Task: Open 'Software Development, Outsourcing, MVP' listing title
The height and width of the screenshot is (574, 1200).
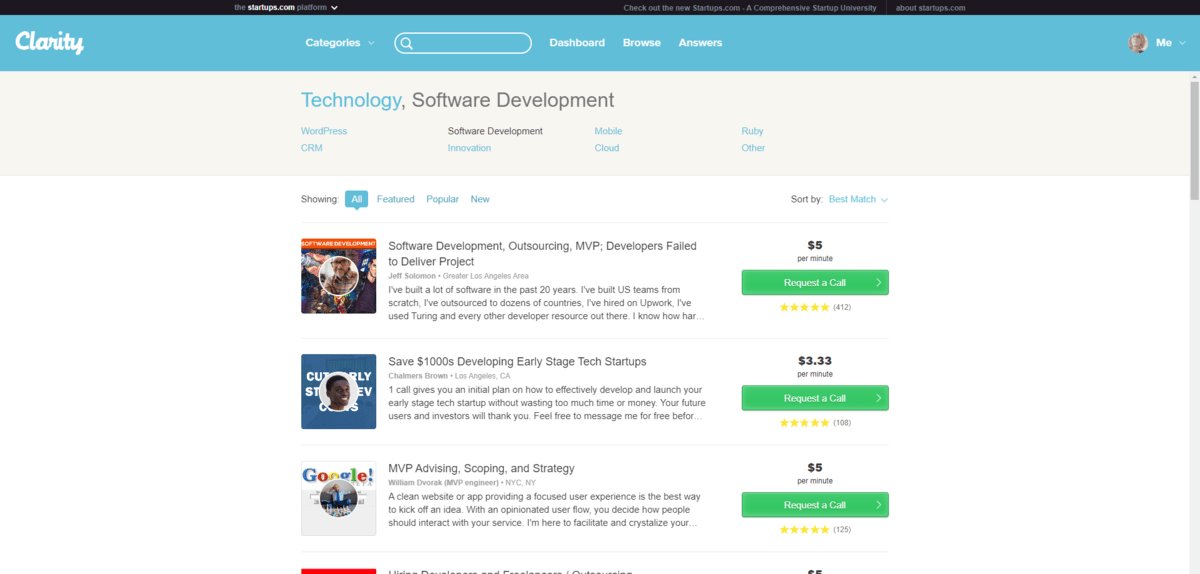Action: coord(542,253)
